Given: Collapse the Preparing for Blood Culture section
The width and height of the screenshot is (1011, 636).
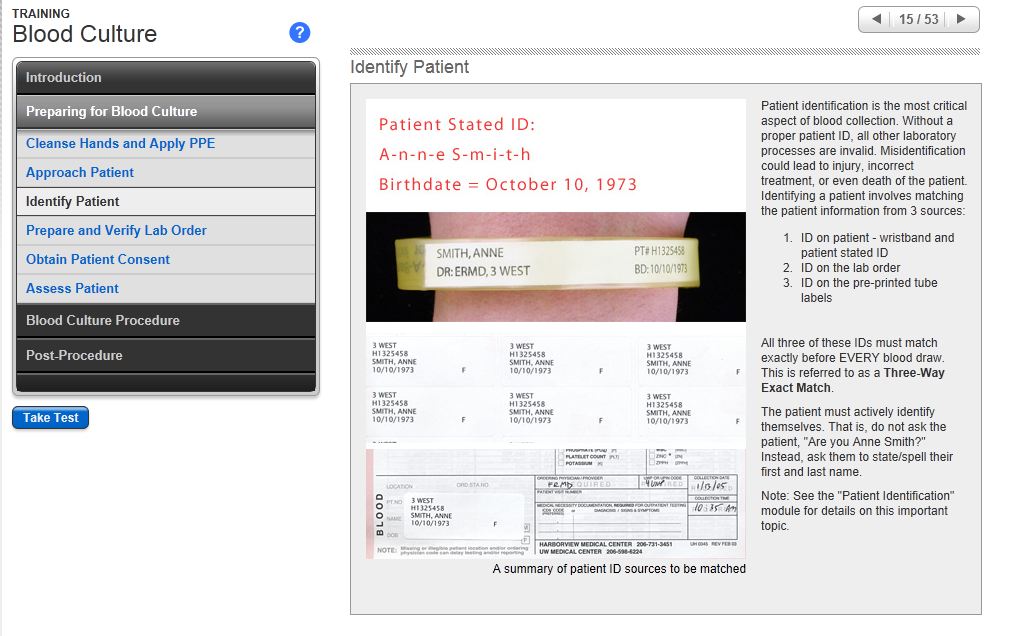Looking at the screenshot, I should click(165, 111).
